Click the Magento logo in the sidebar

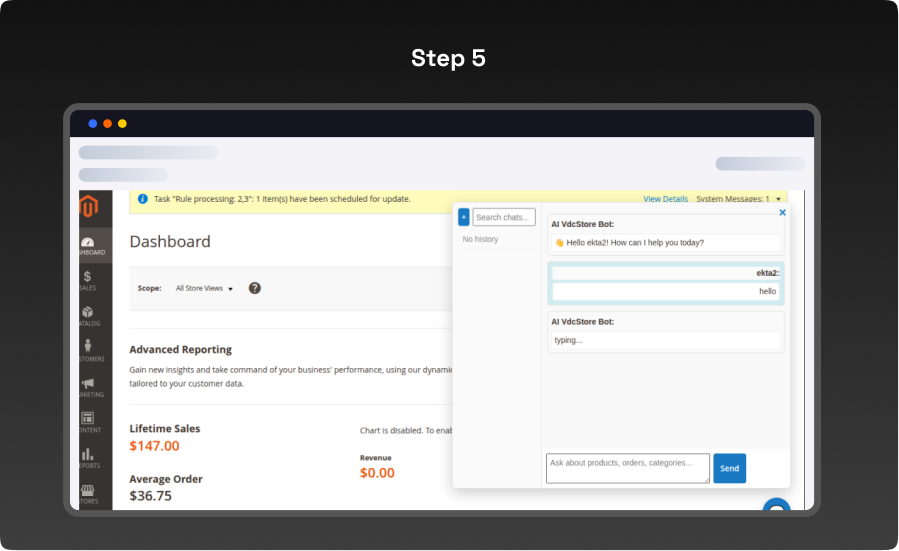(91, 208)
